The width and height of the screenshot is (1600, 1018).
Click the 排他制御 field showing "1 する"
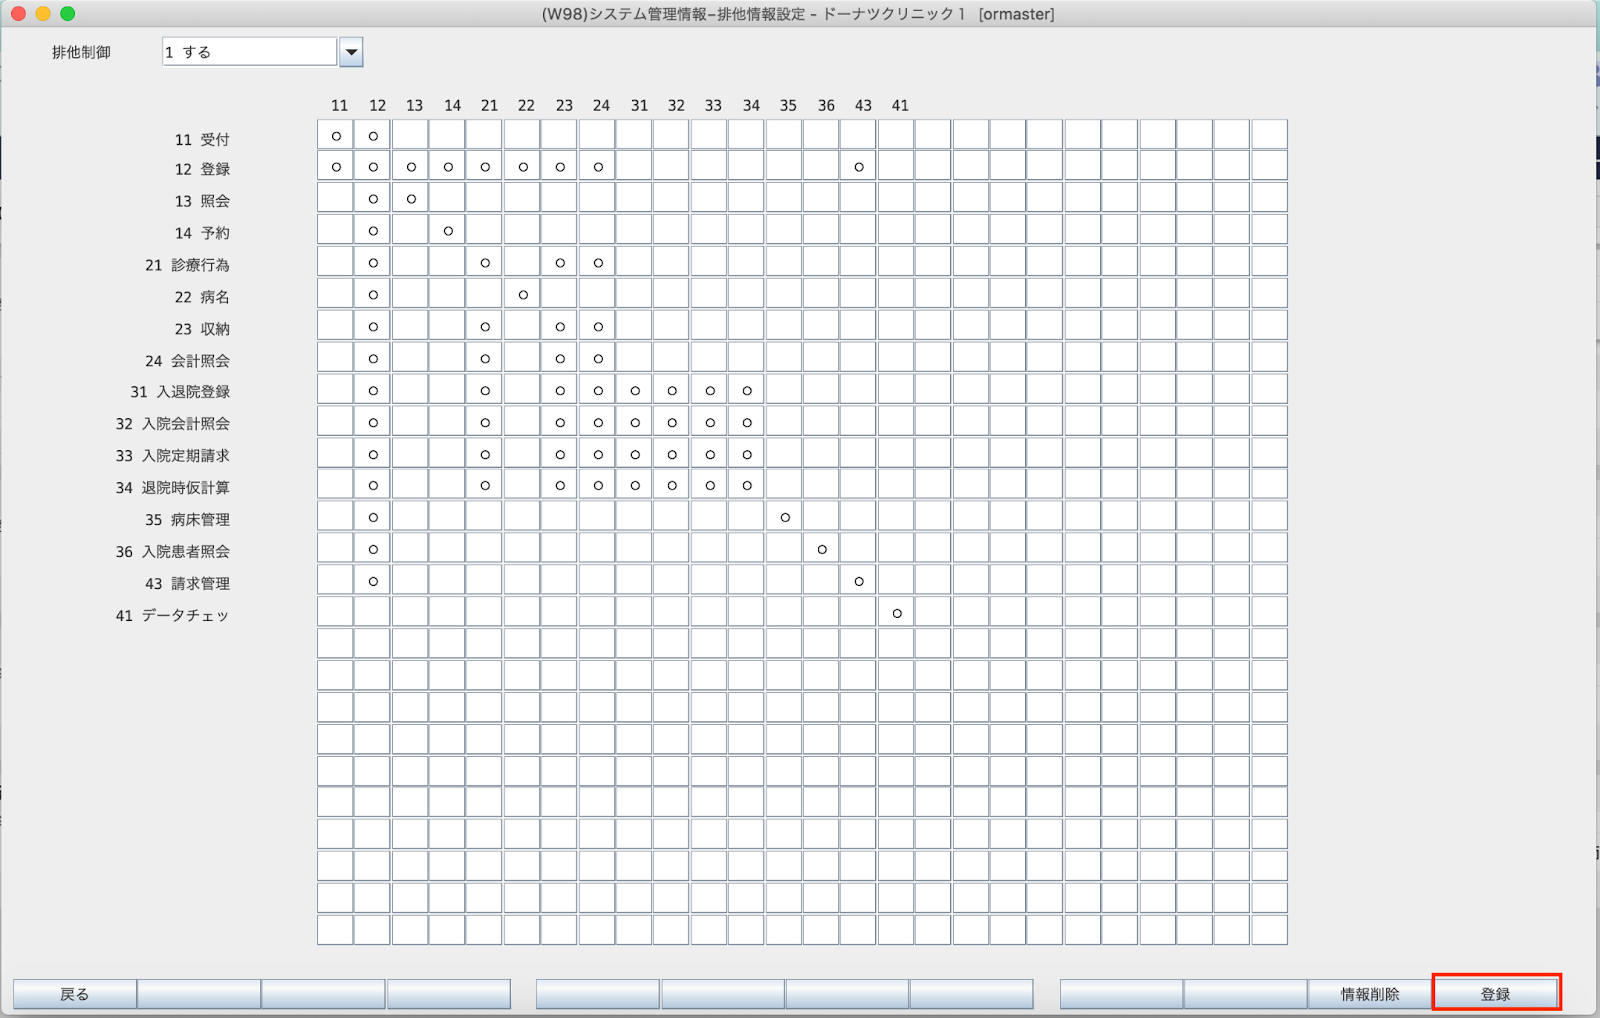click(249, 52)
